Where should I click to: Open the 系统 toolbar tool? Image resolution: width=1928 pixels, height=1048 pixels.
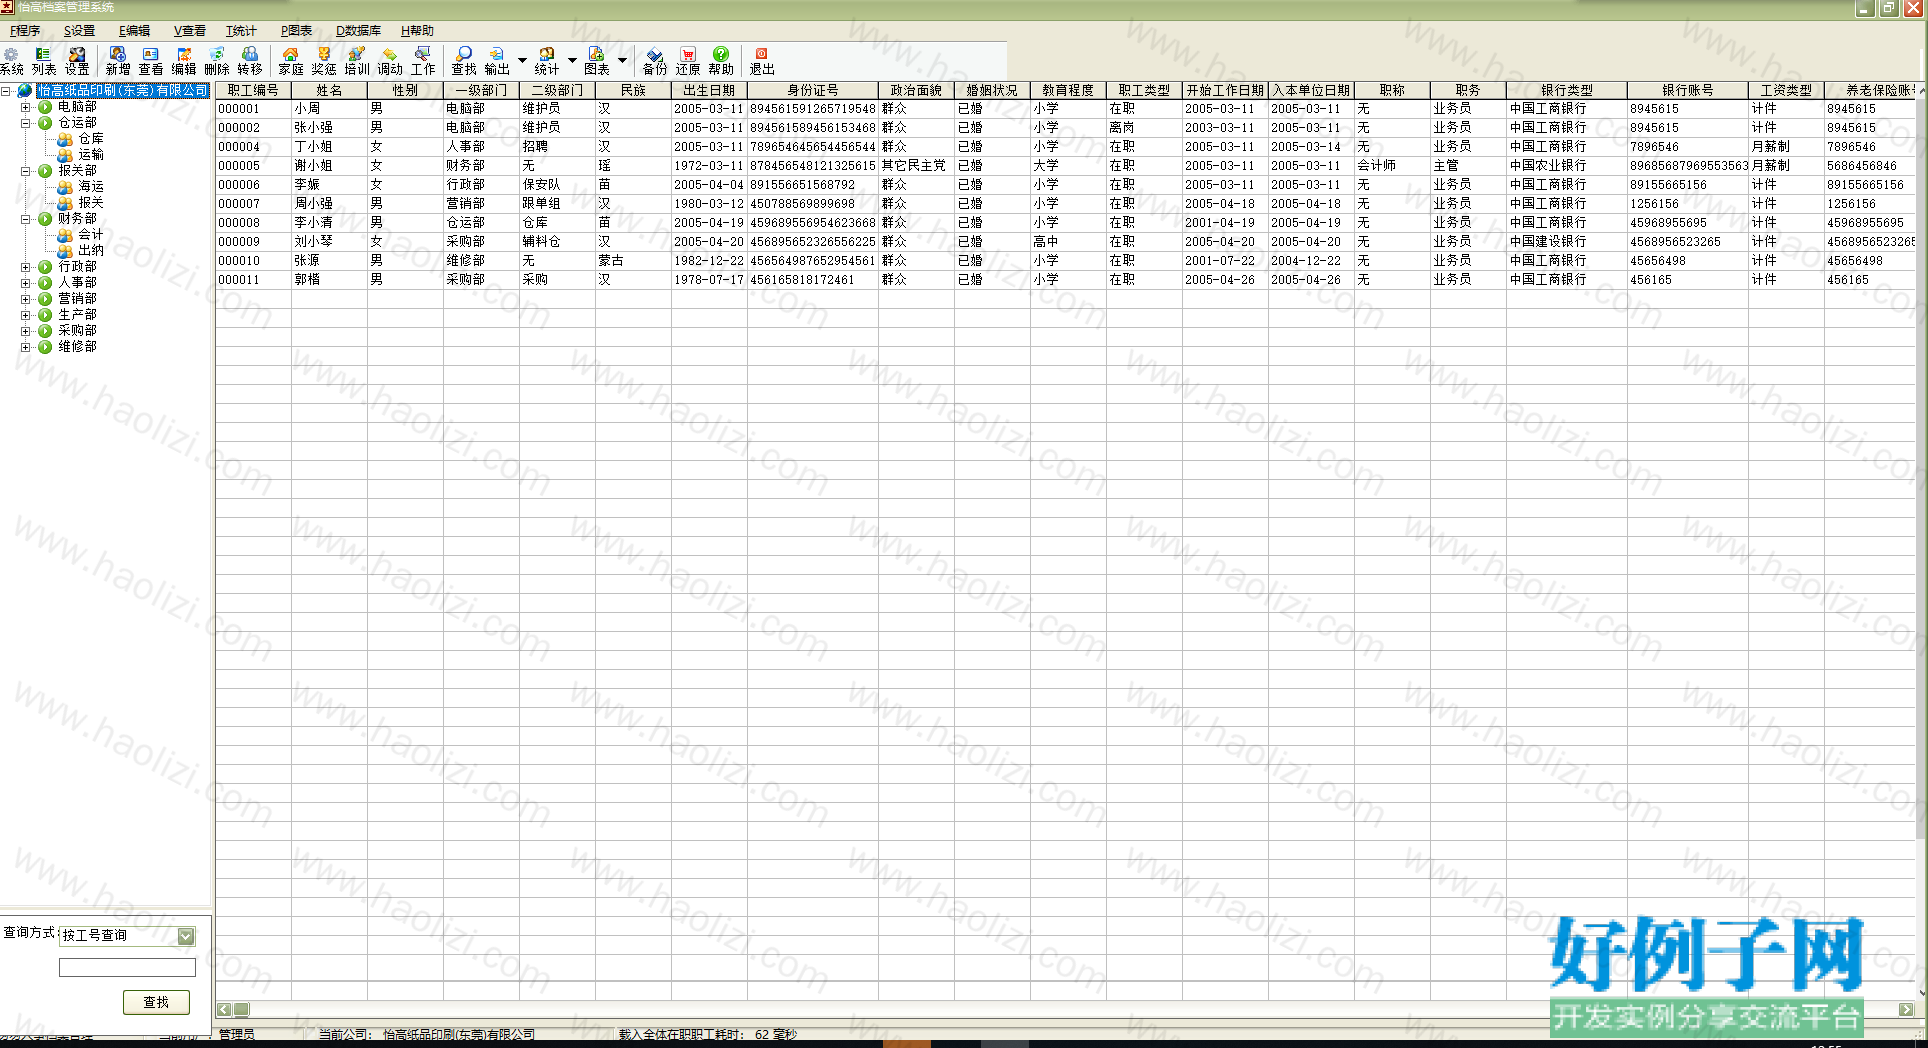click(12, 61)
